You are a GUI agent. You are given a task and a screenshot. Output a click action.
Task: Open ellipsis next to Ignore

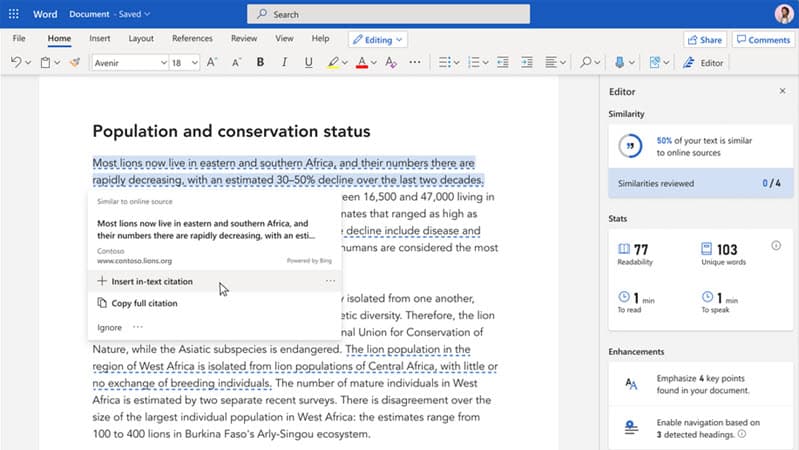click(138, 327)
